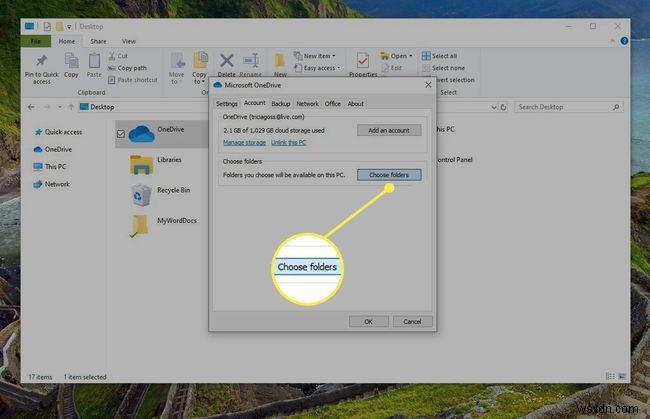The image size is (650, 419).
Task: Open the Manage storage link
Action: 244,143
